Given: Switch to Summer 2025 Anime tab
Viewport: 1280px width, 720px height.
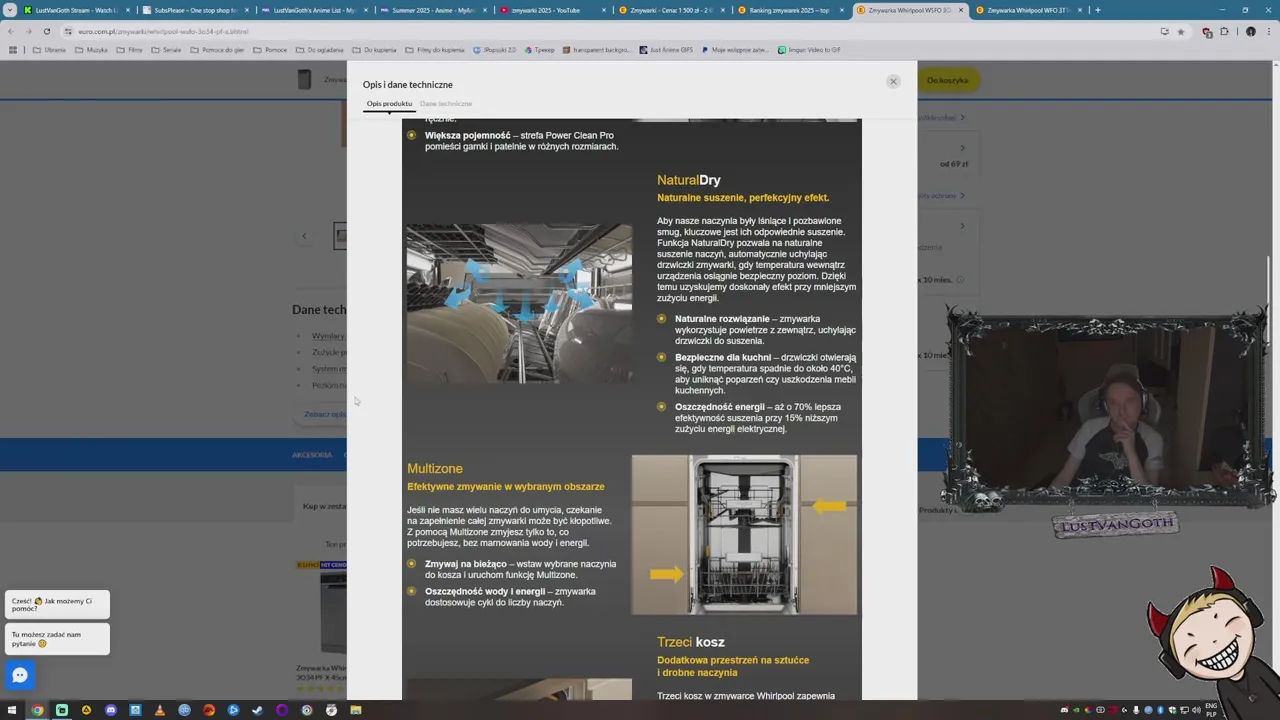Looking at the screenshot, I should [432, 10].
